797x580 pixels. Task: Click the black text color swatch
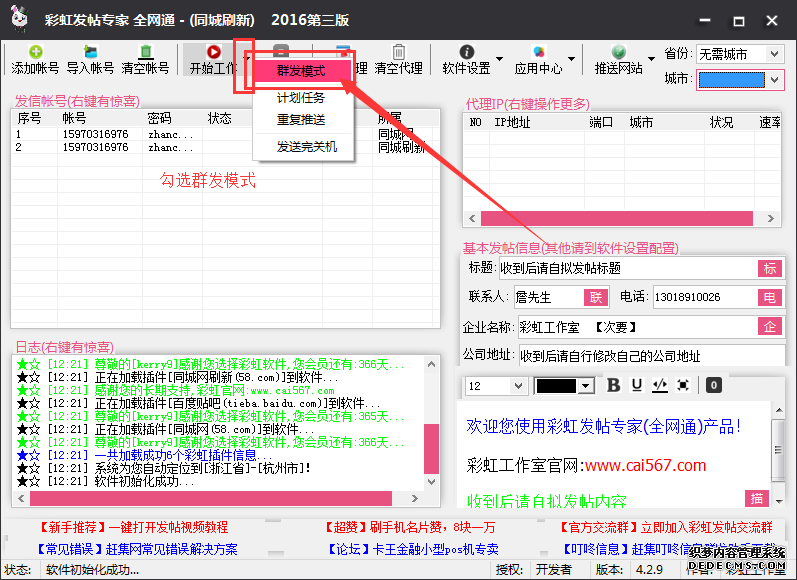click(556, 386)
